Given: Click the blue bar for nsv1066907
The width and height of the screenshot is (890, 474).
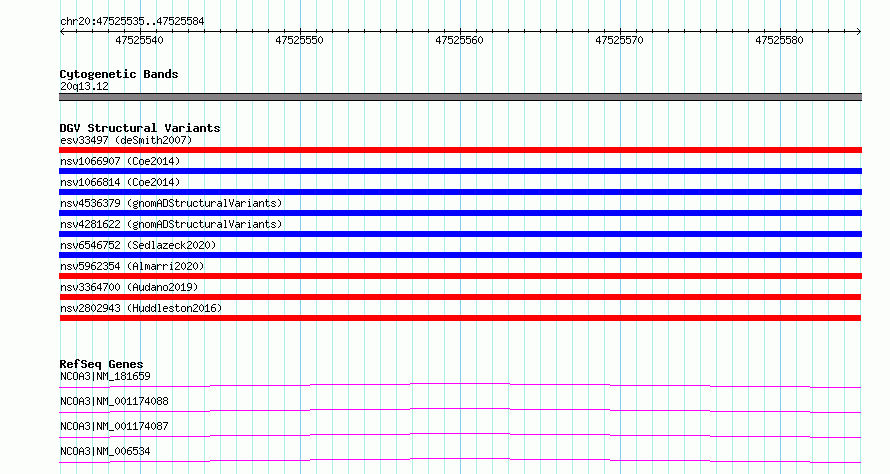Looking at the screenshot, I should [460, 171].
